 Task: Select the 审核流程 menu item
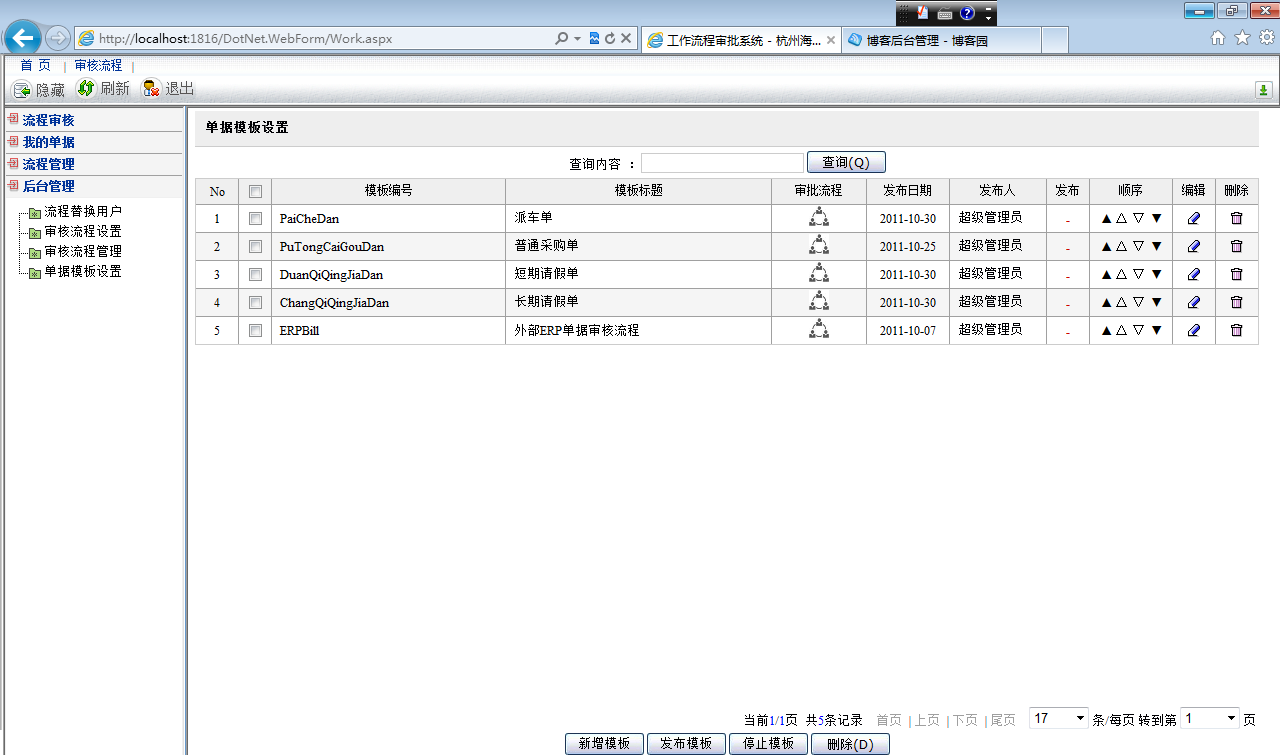98,65
